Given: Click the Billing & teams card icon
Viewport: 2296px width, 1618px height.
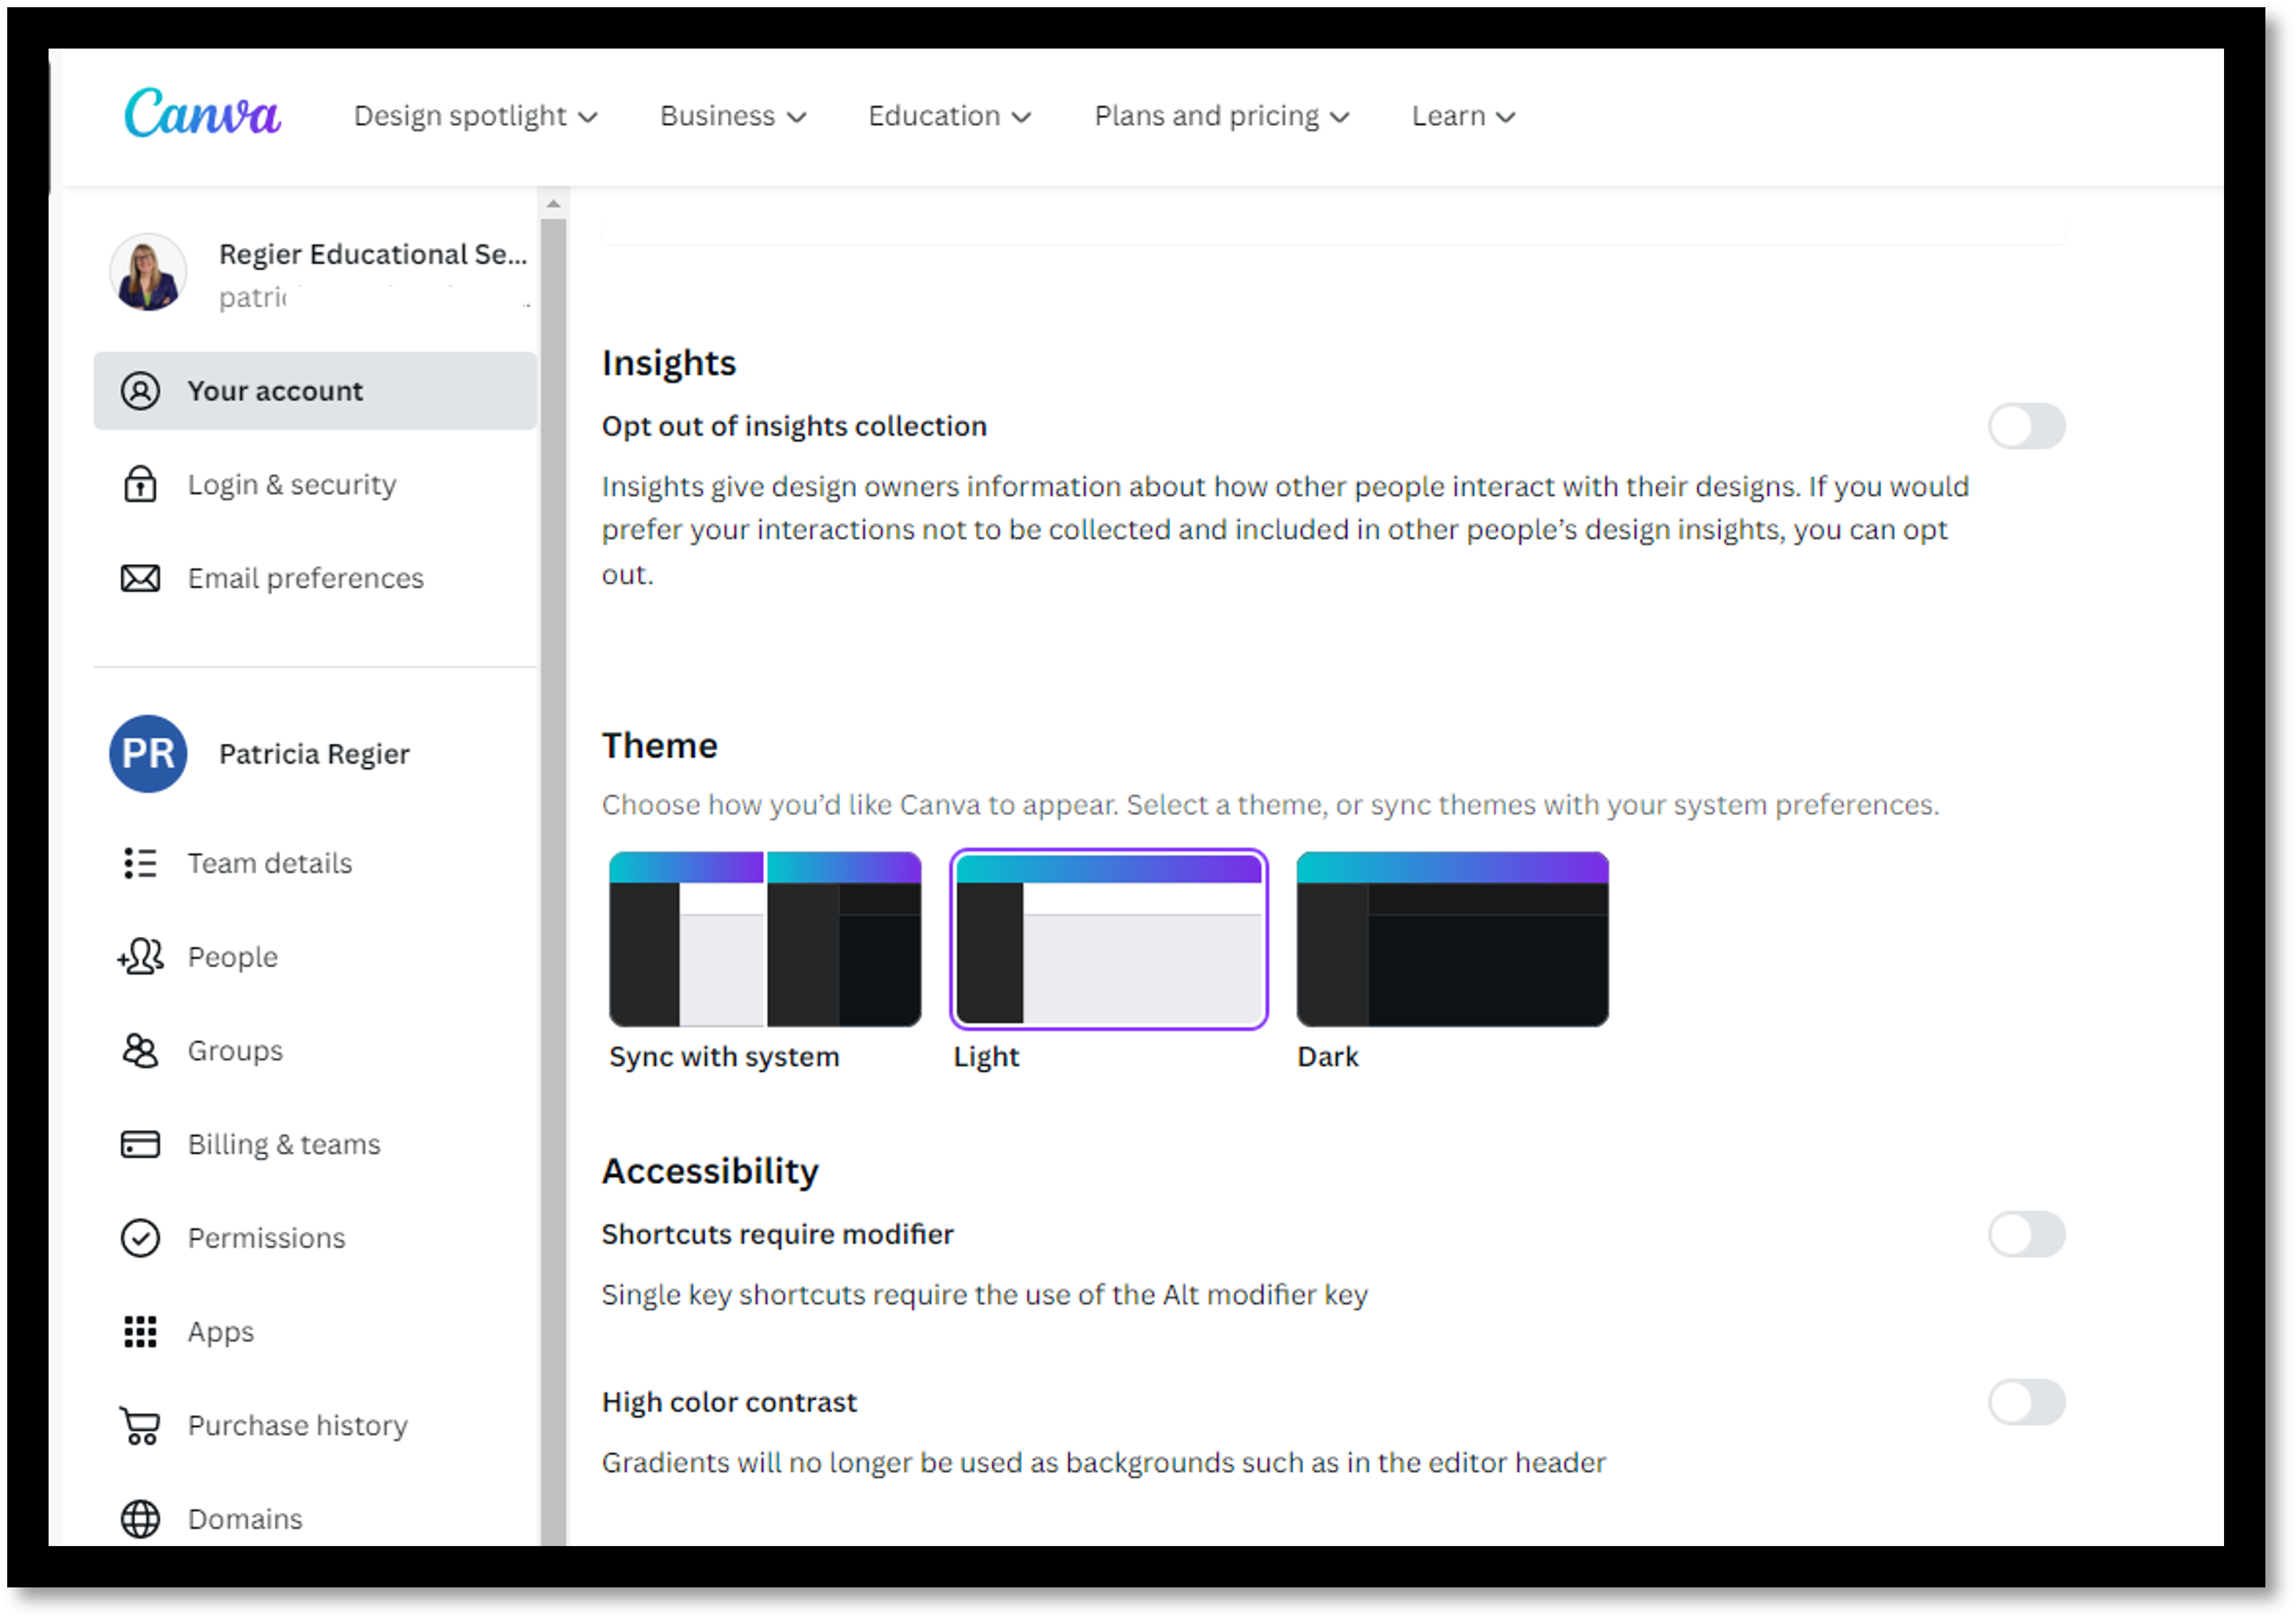Looking at the screenshot, I should [x=140, y=1144].
